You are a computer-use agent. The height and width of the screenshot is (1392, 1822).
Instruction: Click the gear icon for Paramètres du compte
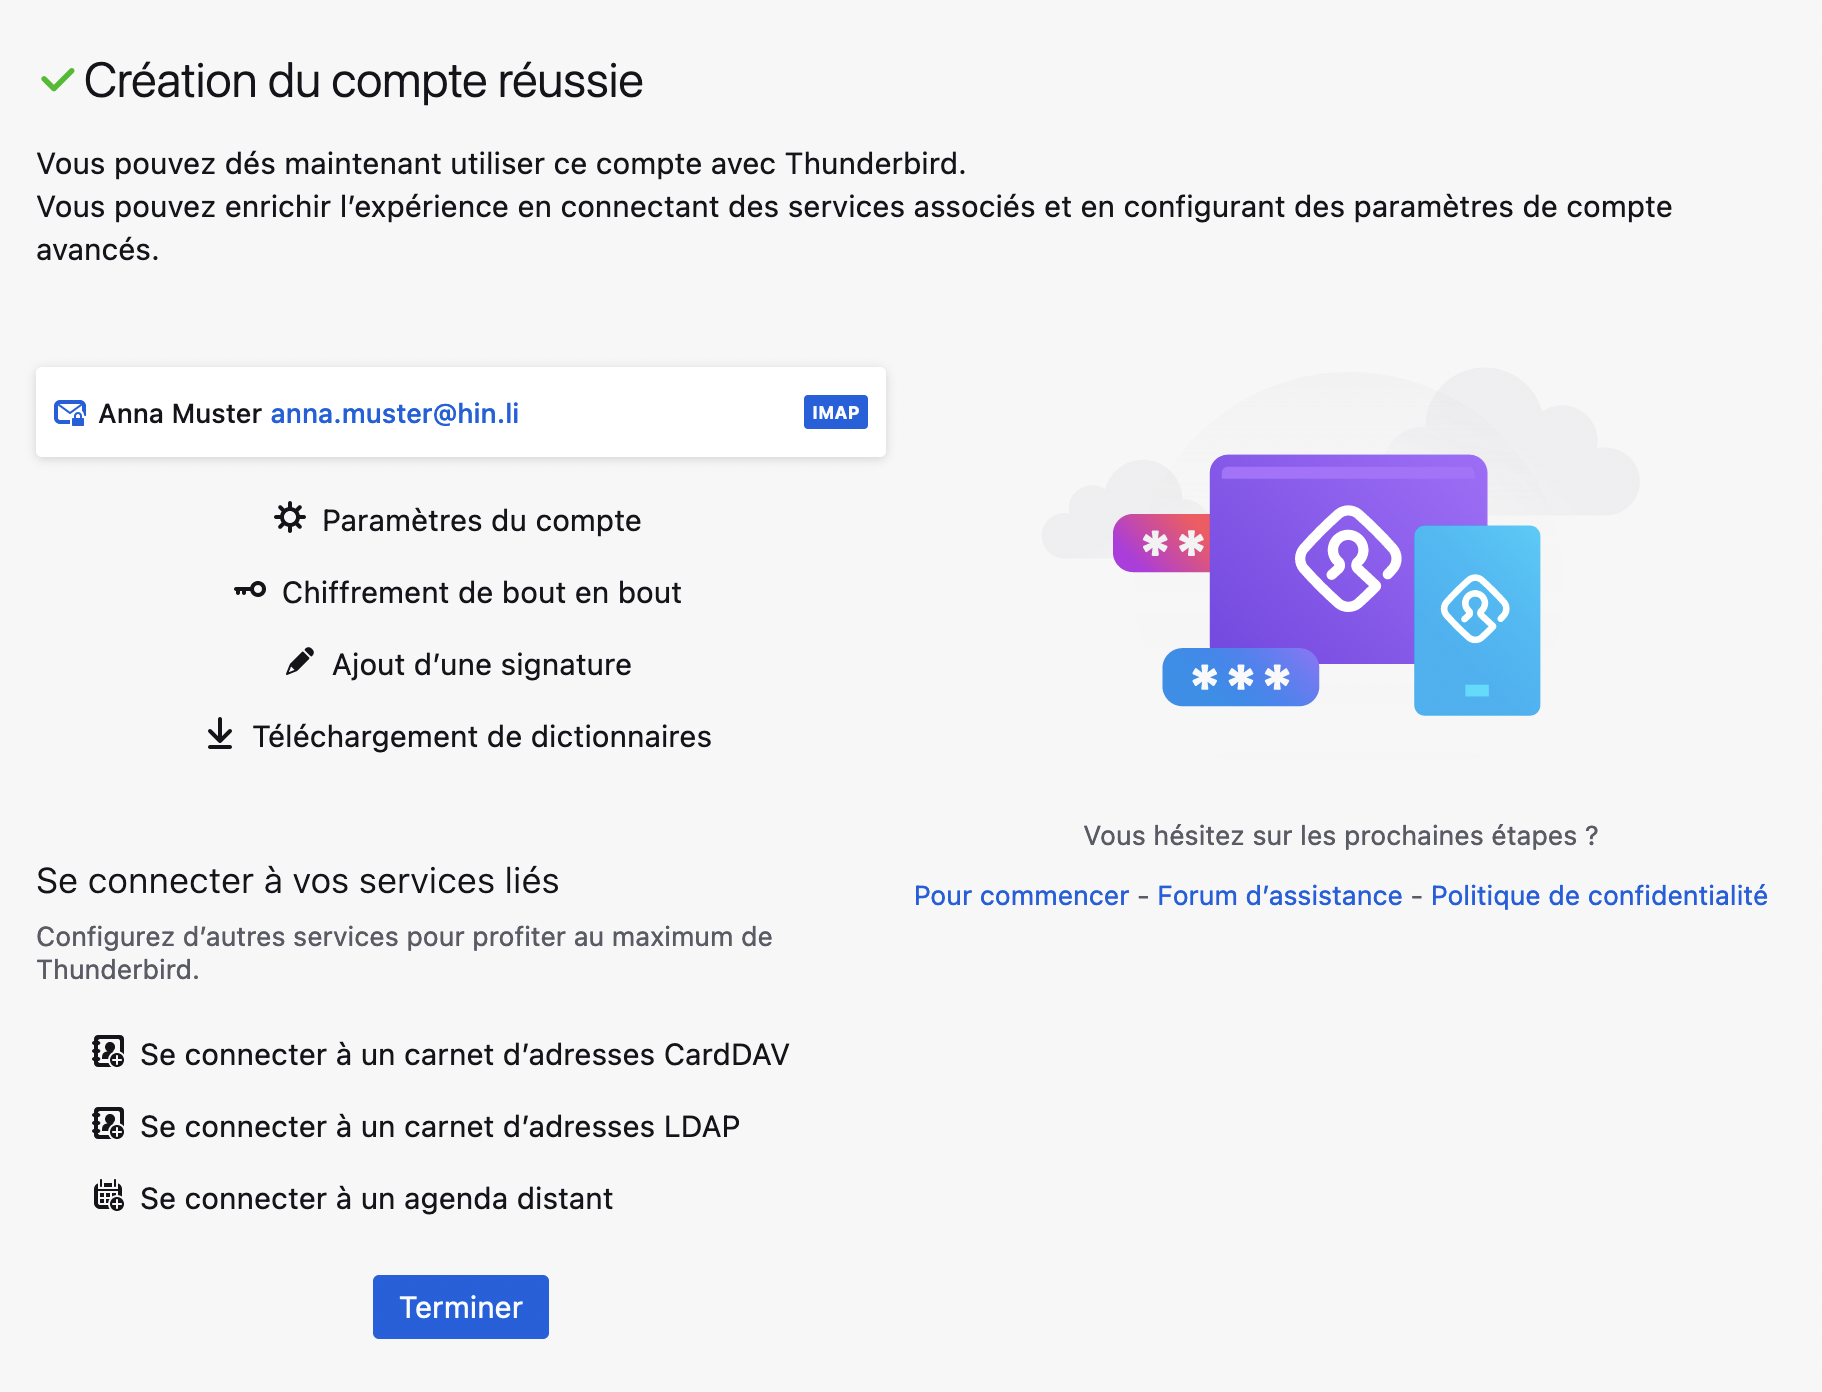tap(290, 518)
